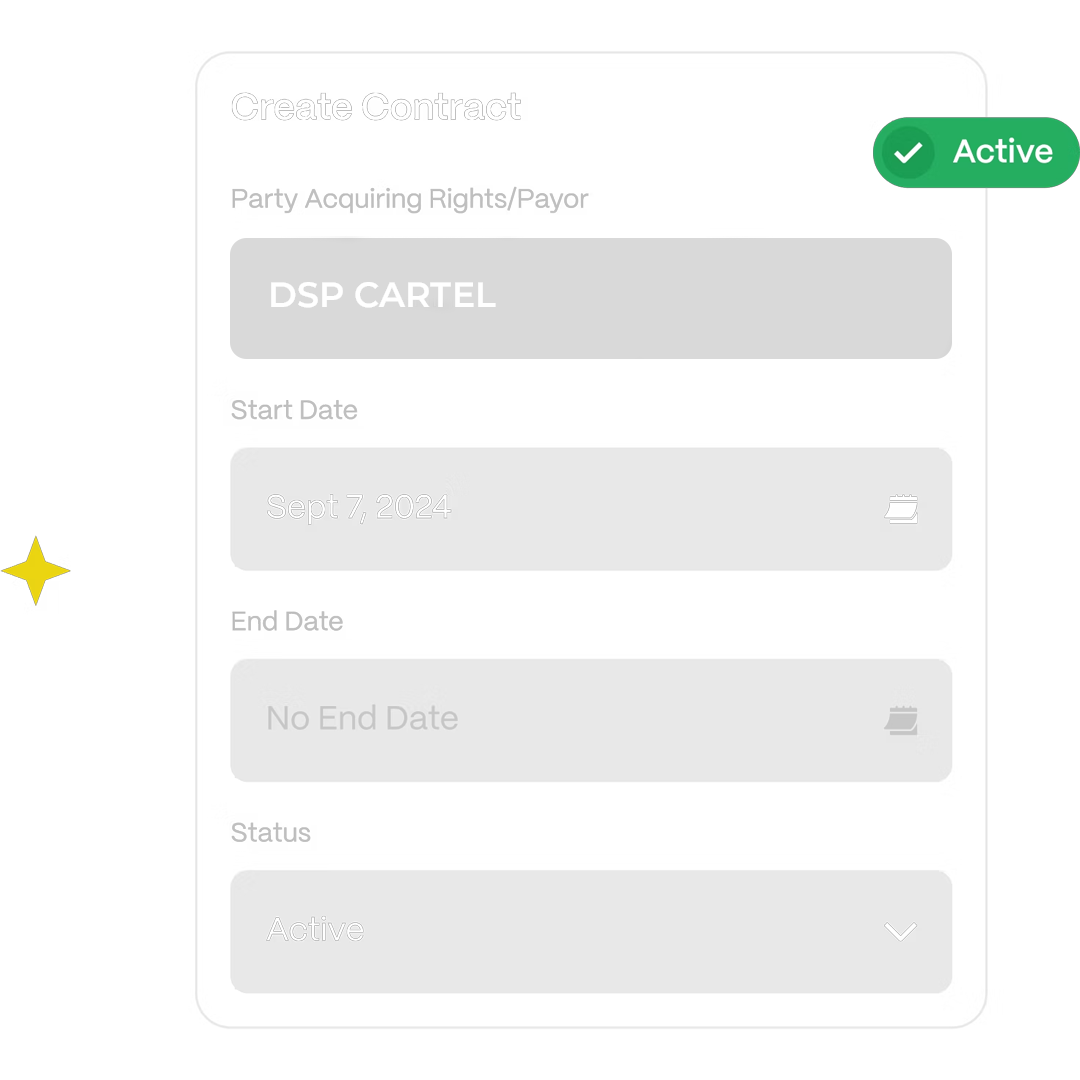
Task: Click the DSP CARTEL text
Action: point(382,296)
